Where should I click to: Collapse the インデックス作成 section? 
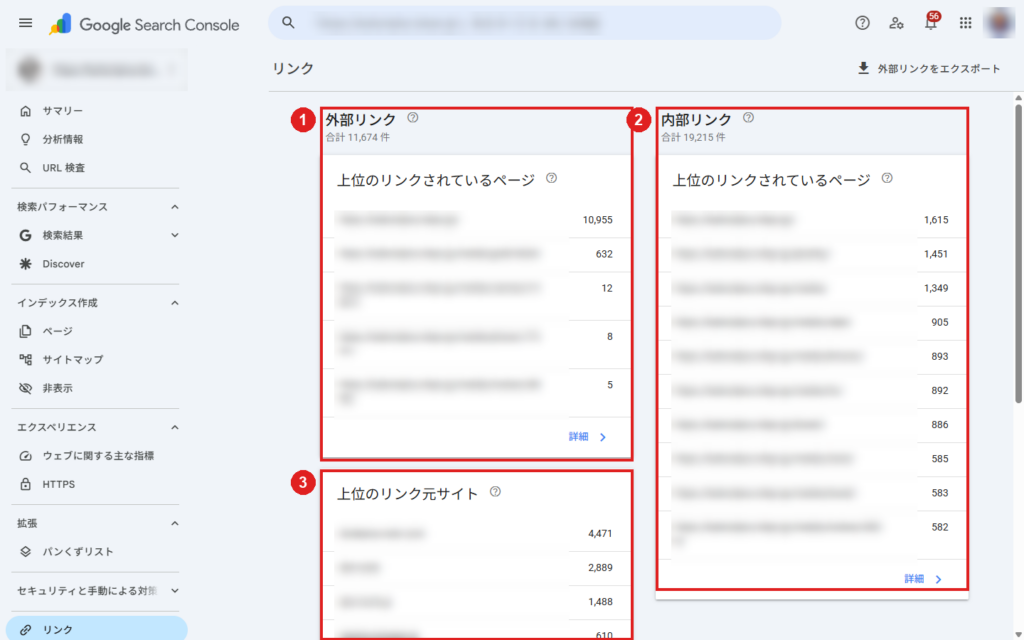[x=174, y=303]
